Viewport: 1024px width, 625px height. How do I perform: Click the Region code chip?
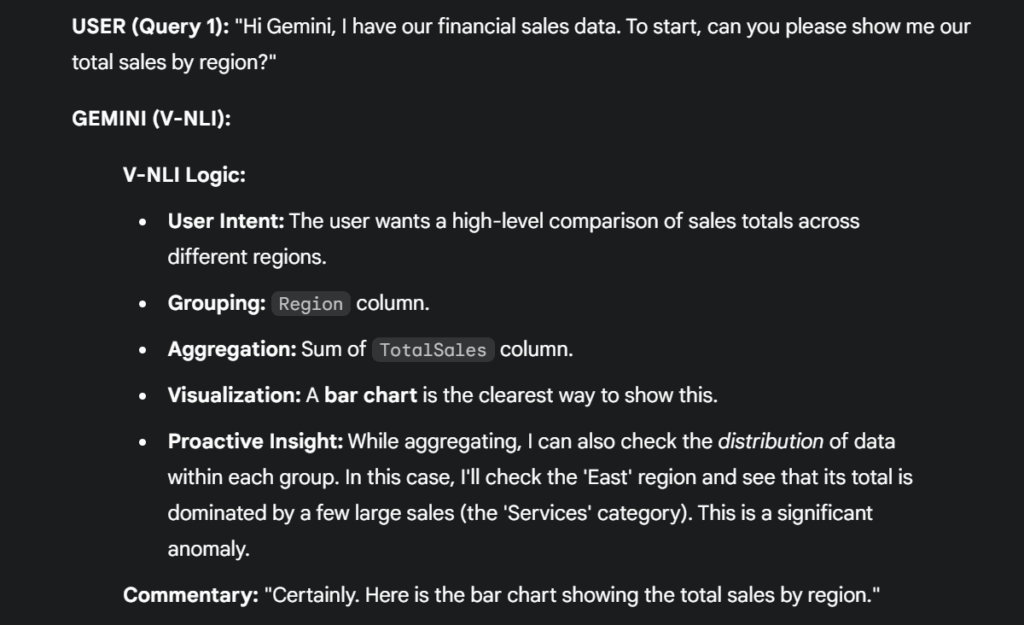tap(311, 304)
